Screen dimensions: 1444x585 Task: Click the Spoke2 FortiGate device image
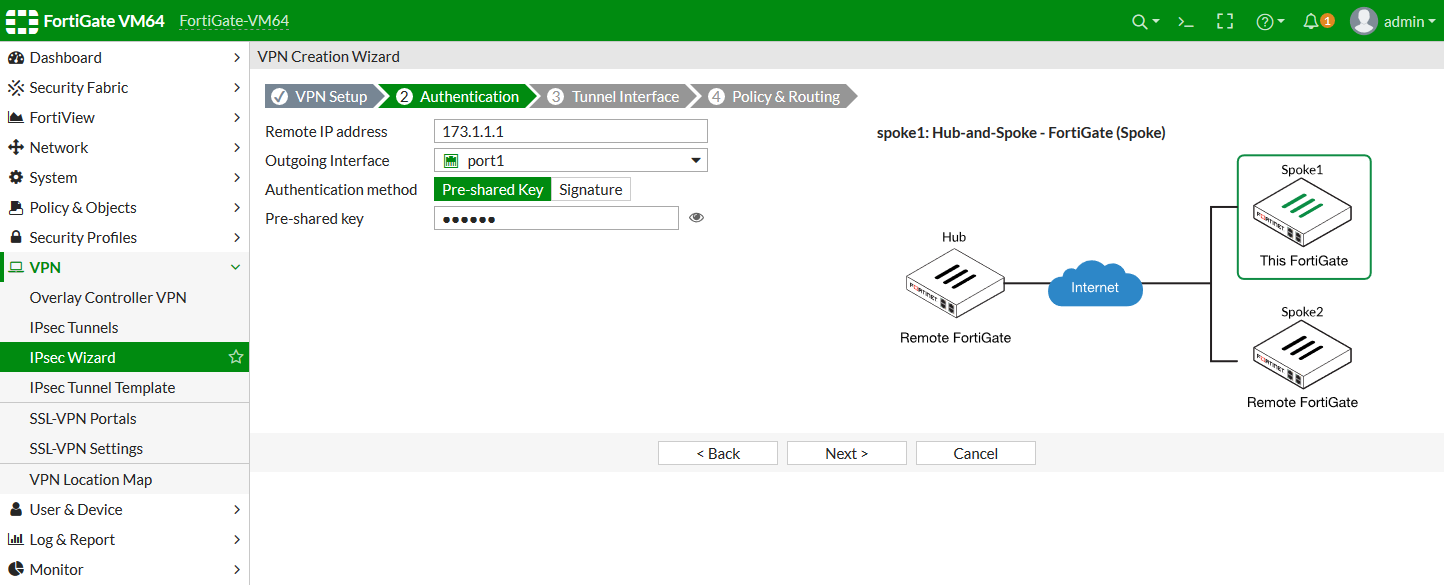(1303, 356)
